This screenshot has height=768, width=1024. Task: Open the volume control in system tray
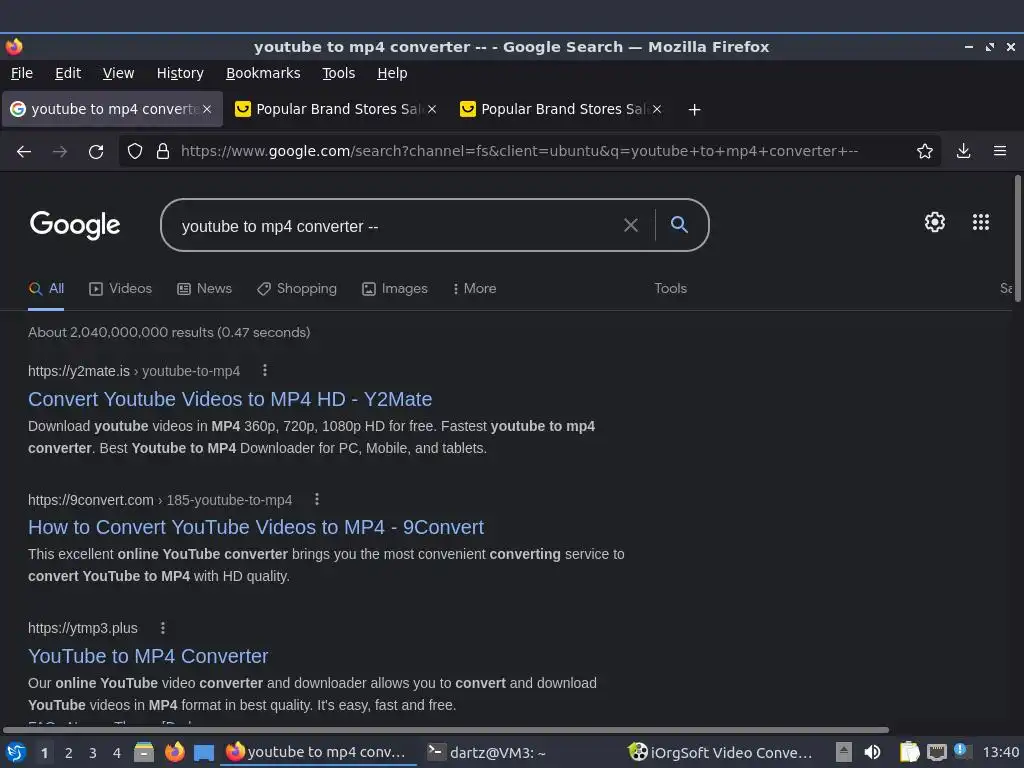[872, 752]
